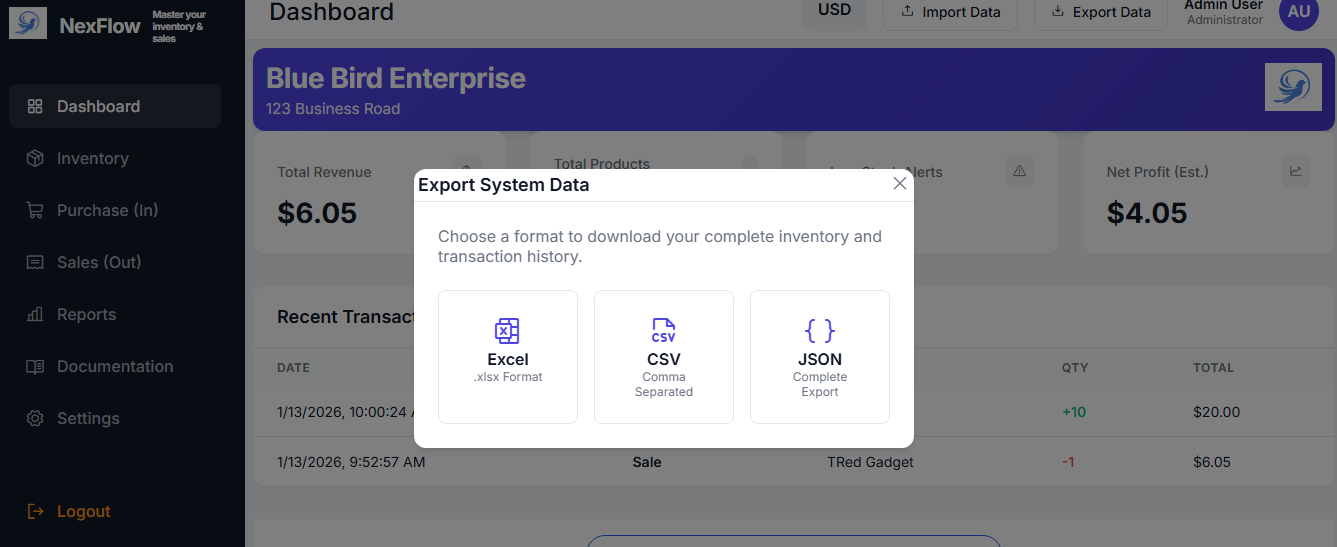
Task: Close the Export System Data dialog
Action: coord(900,184)
